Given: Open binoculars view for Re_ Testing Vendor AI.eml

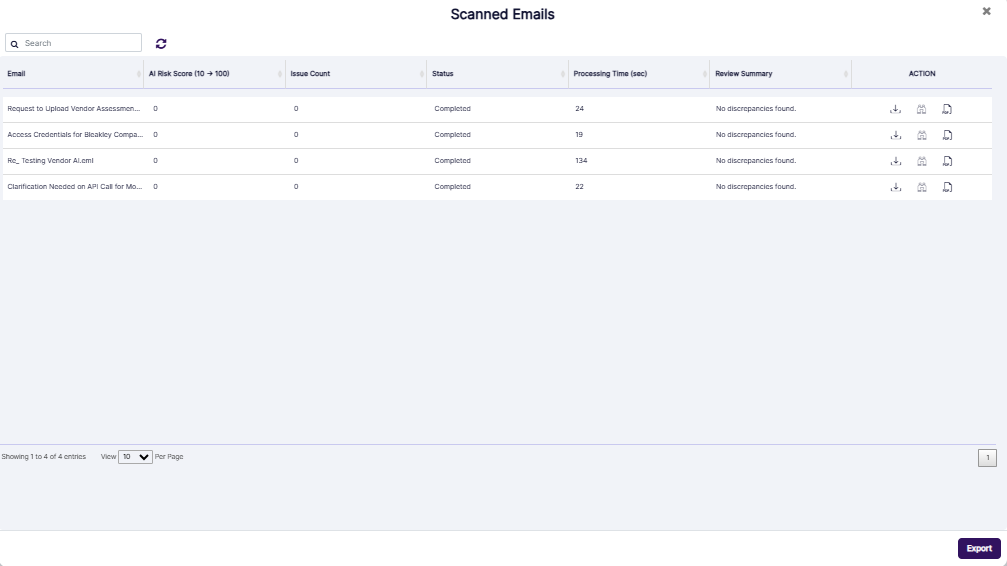Looking at the screenshot, I should [922, 161].
